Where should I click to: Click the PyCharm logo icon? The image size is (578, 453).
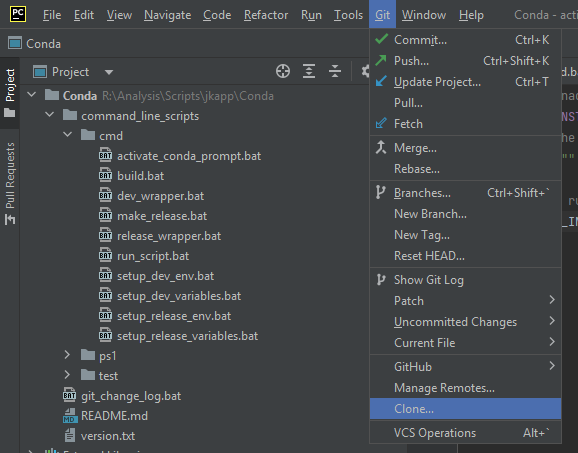coord(18,14)
